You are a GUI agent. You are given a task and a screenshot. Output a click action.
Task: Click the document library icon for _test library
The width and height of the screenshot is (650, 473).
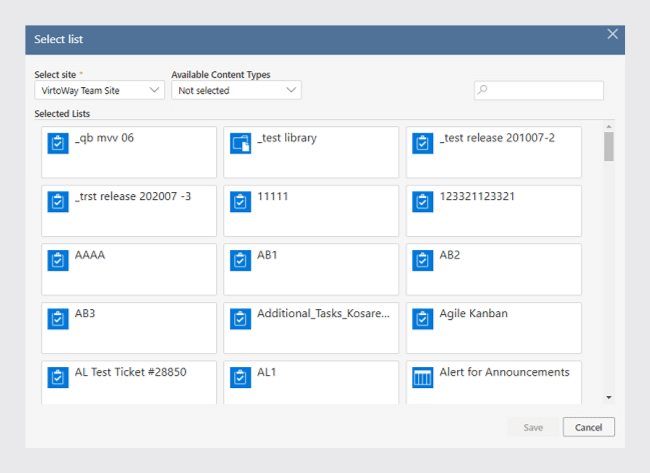point(240,143)
